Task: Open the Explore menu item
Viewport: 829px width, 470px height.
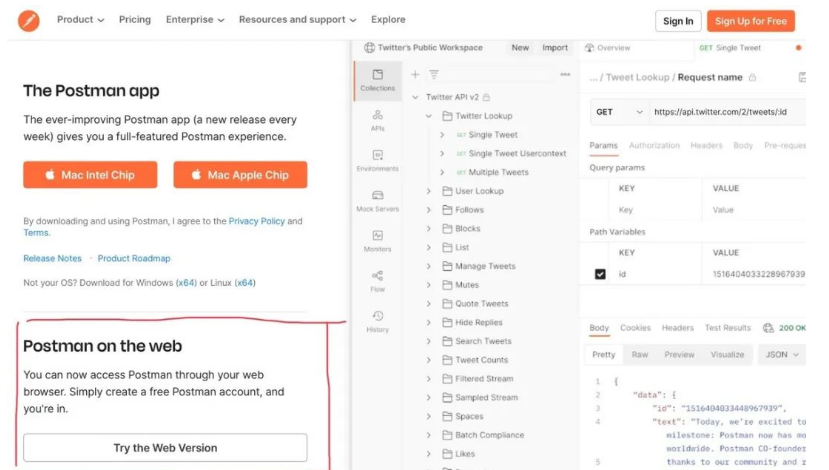Action: [388, 20]
